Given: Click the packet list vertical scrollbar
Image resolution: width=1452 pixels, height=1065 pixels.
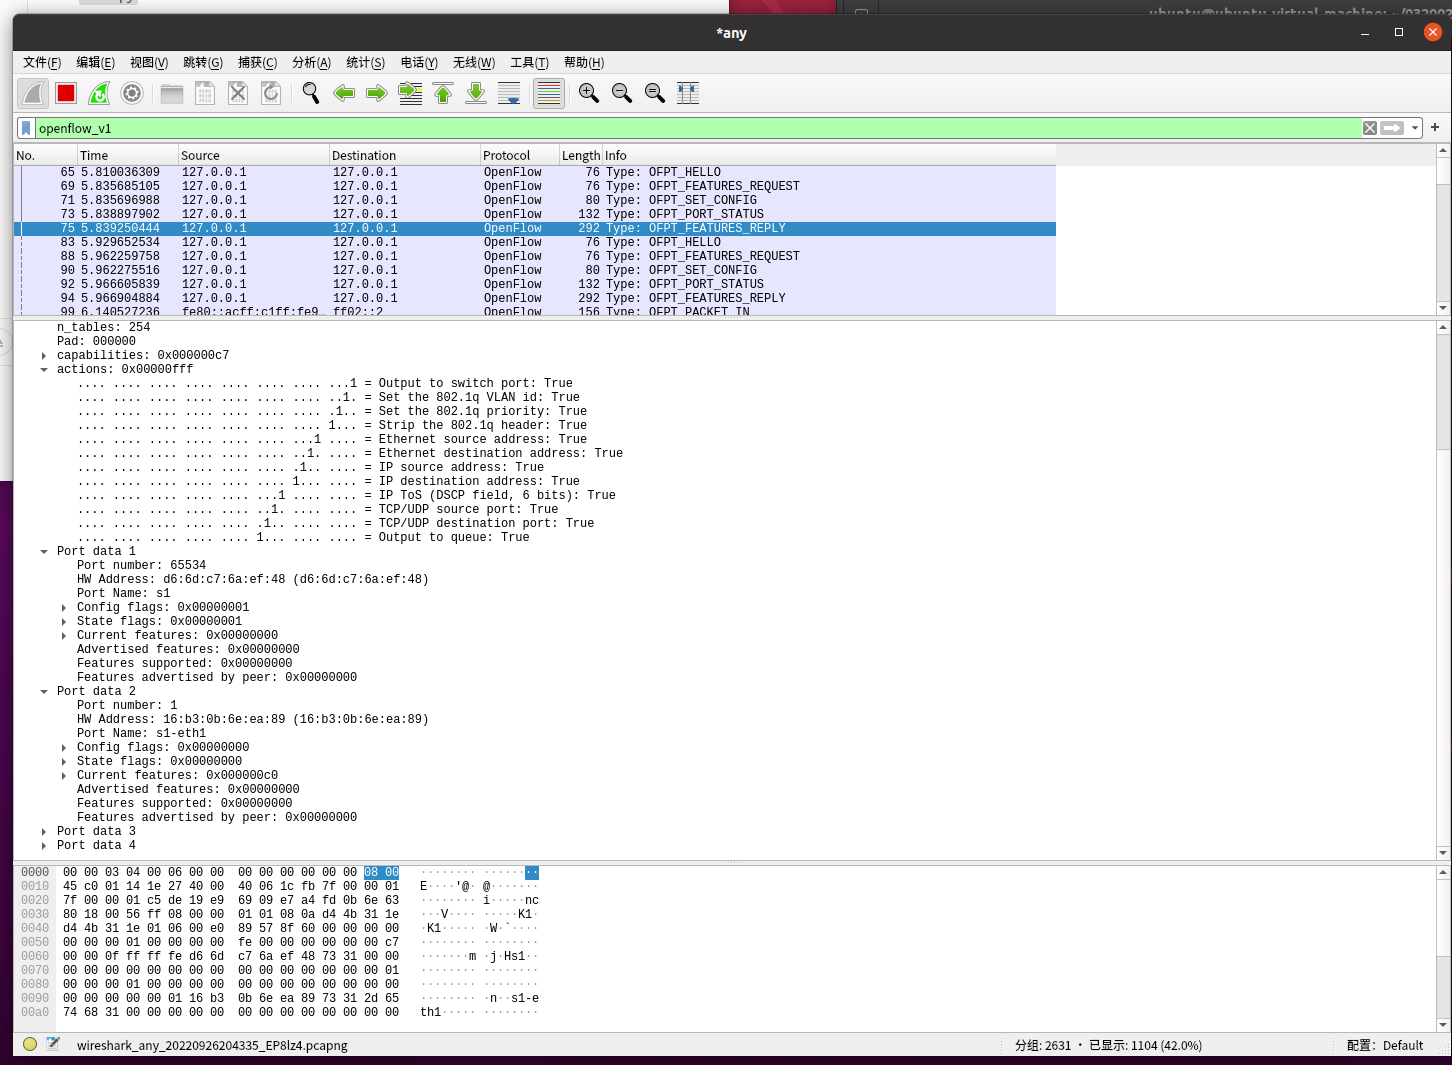Looking at the screenshot, I should (1443, 229).
